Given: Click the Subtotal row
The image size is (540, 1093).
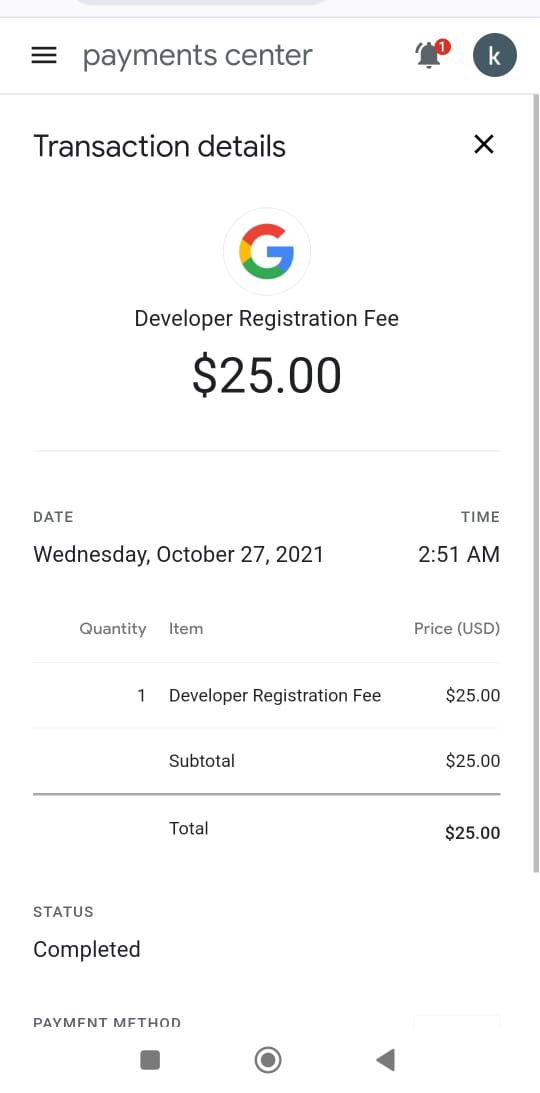Looking at the screenshot, I should pos(266,761).
